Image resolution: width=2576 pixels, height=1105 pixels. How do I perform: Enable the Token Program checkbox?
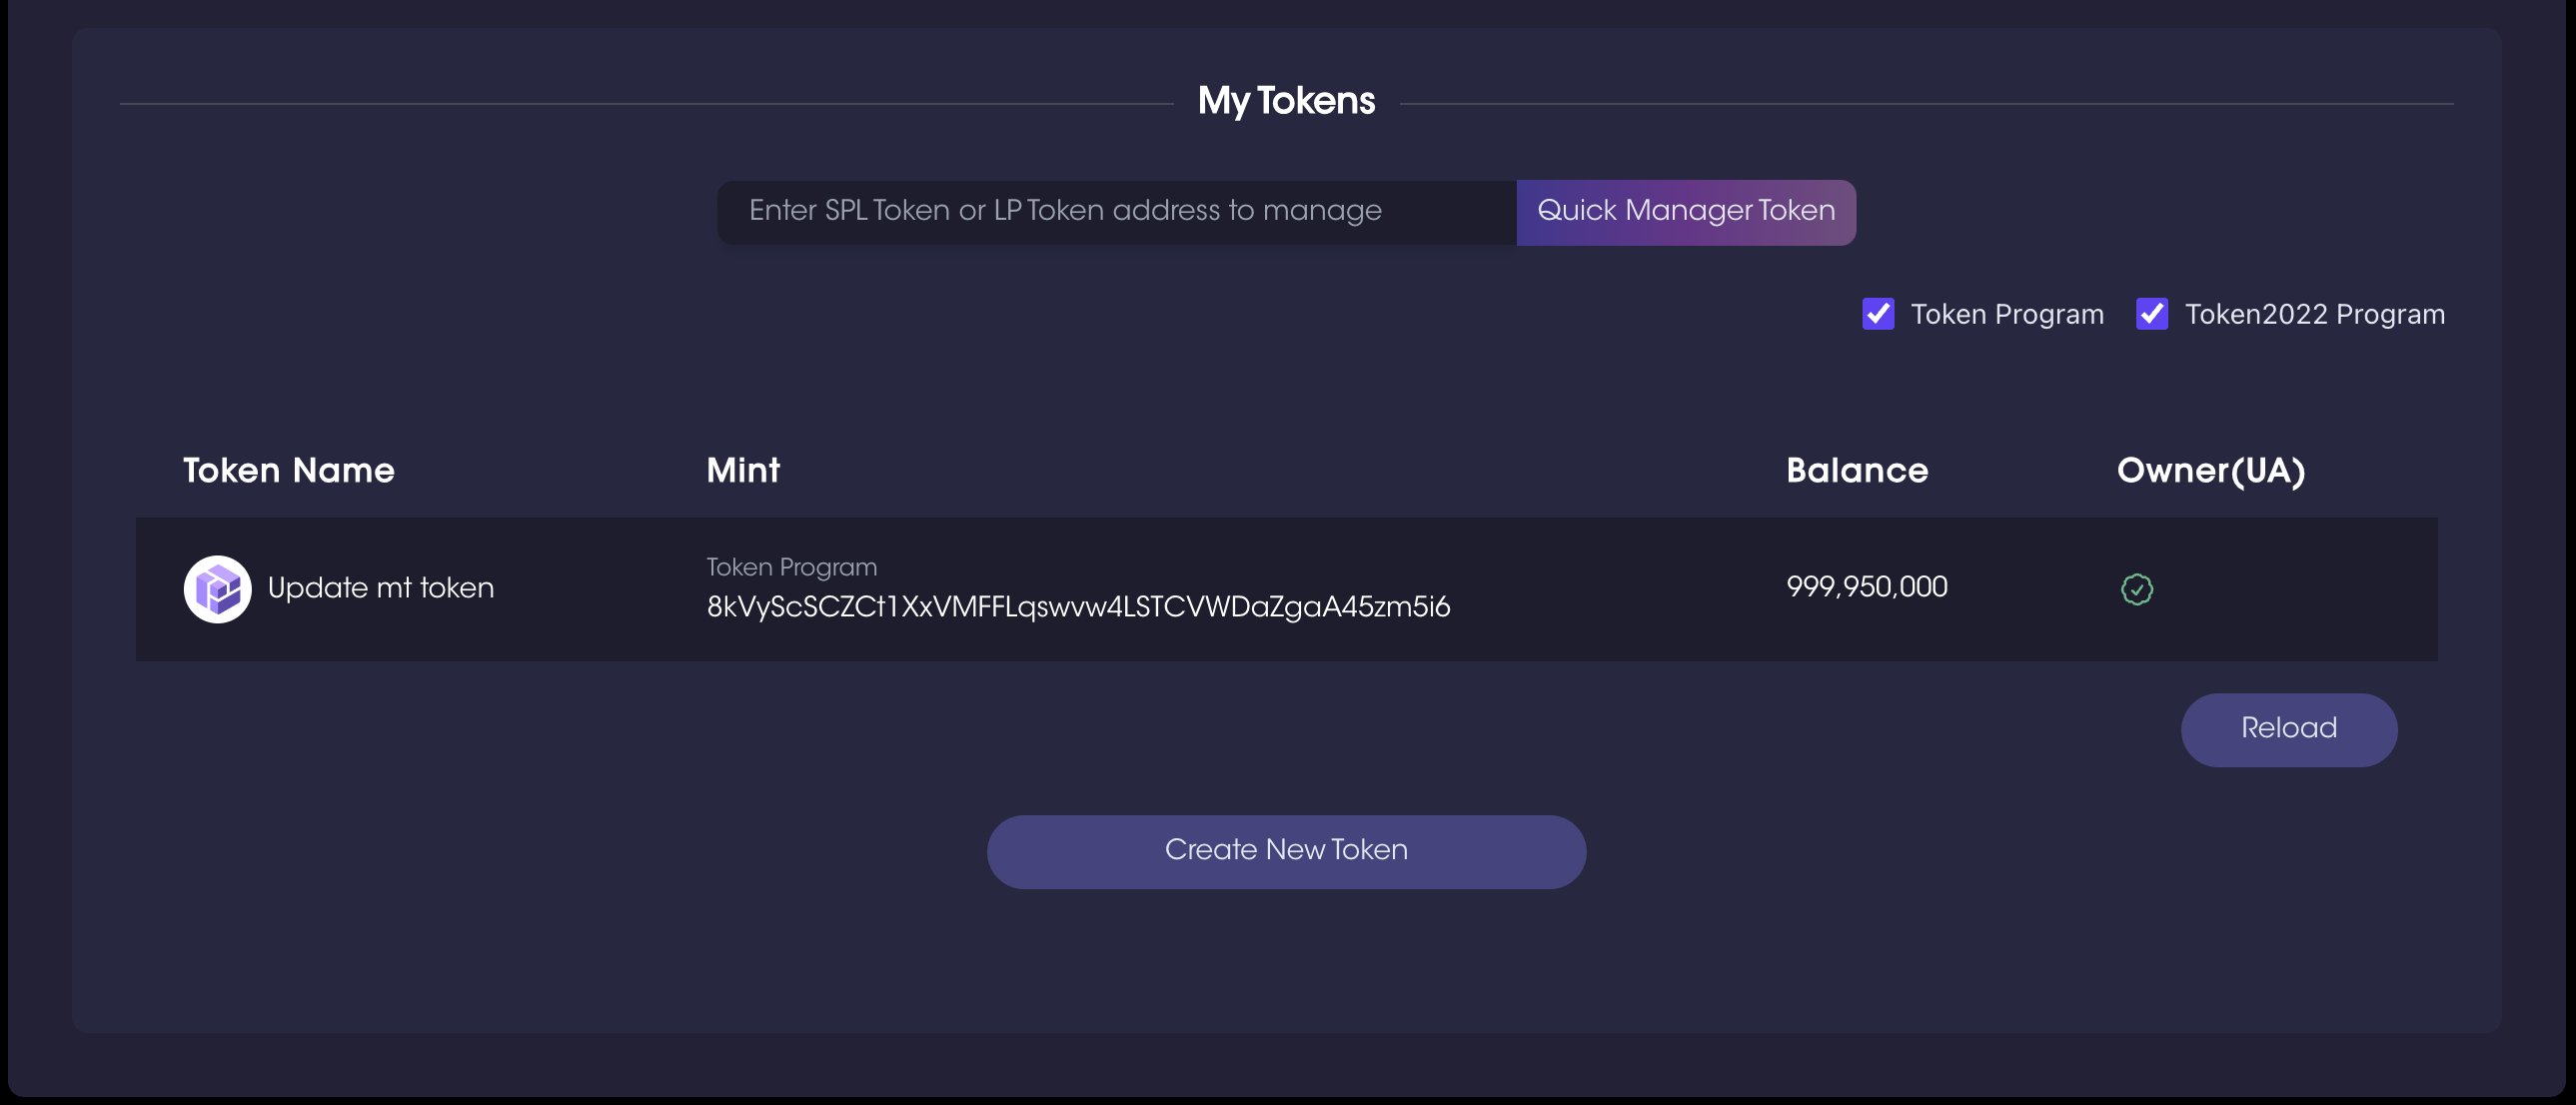pos(1877,314)
